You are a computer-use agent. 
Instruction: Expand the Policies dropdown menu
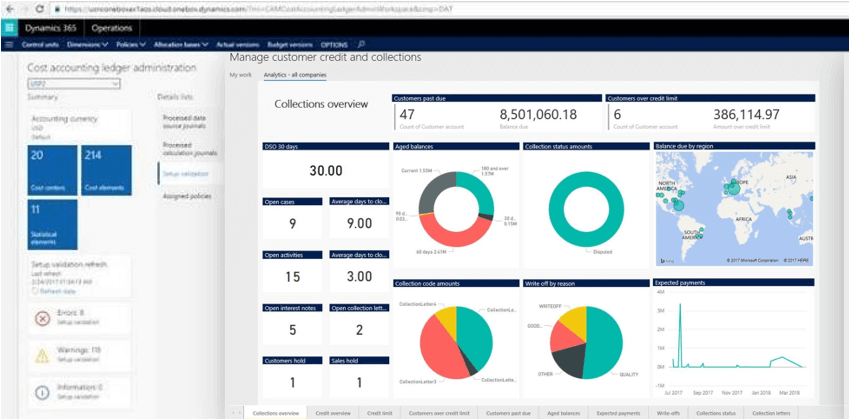tap(132, 44)
